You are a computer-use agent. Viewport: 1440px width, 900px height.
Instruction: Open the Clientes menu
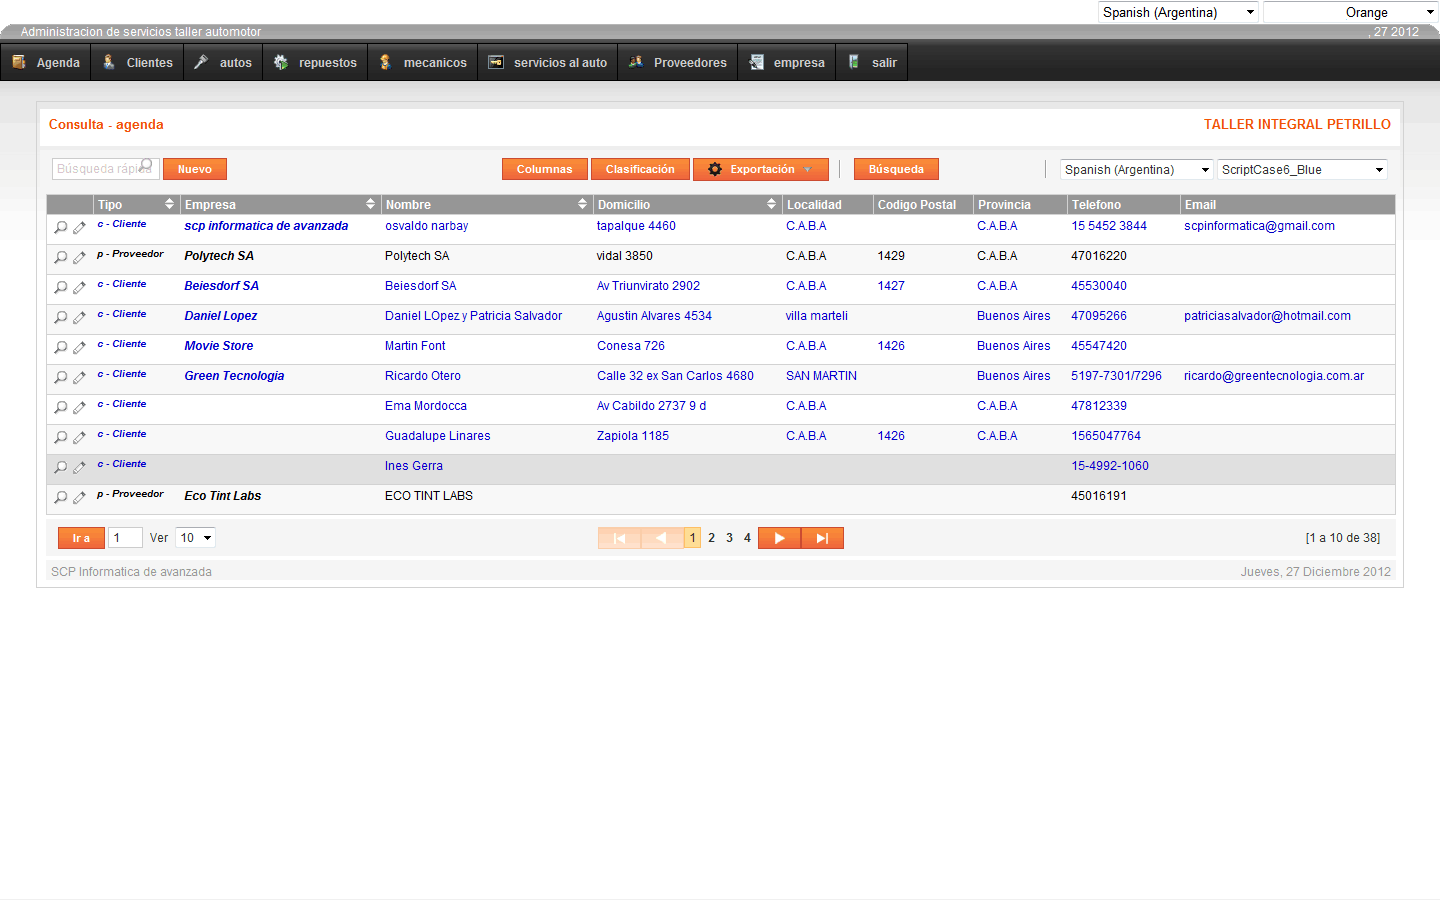tap(138, 62)
